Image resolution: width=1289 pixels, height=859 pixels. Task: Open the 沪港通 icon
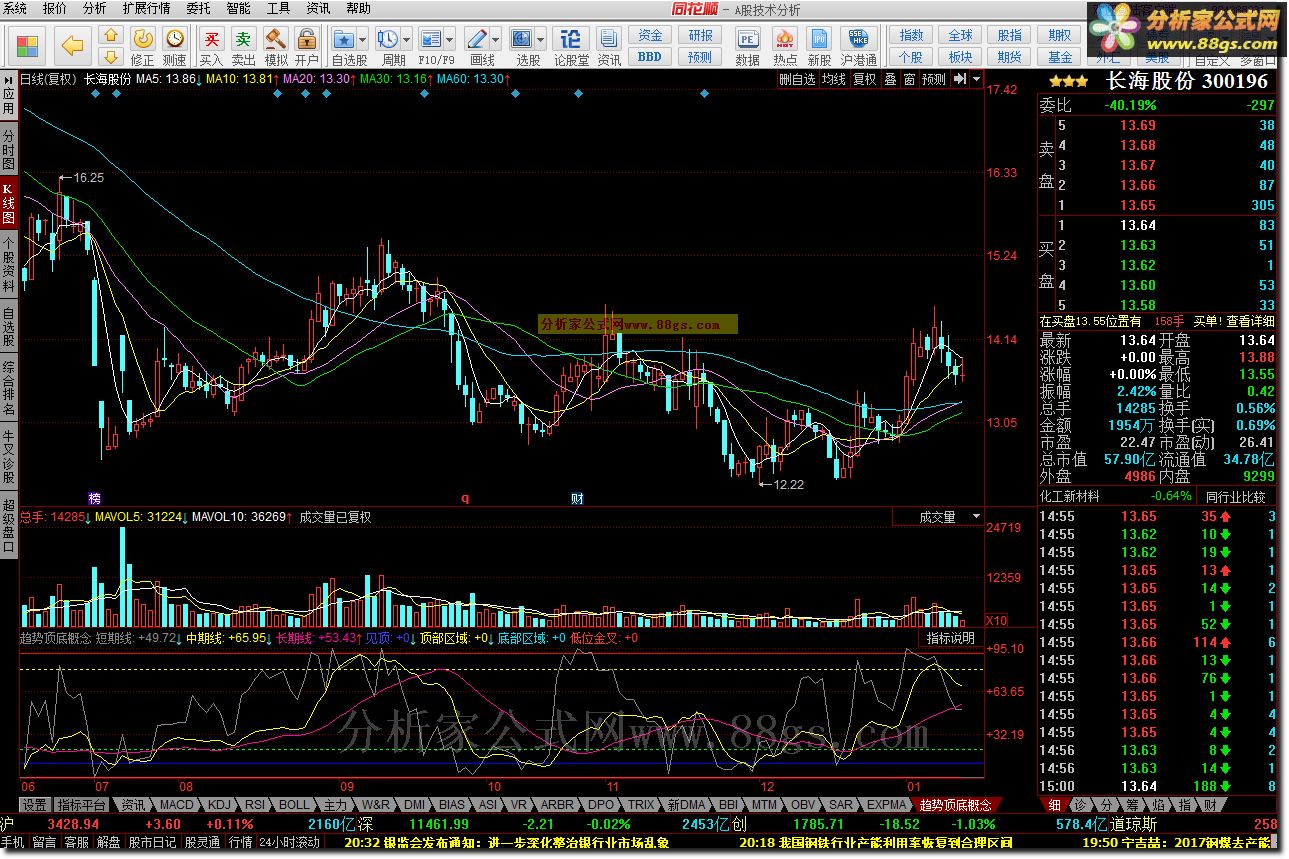[x=857, y=46]
